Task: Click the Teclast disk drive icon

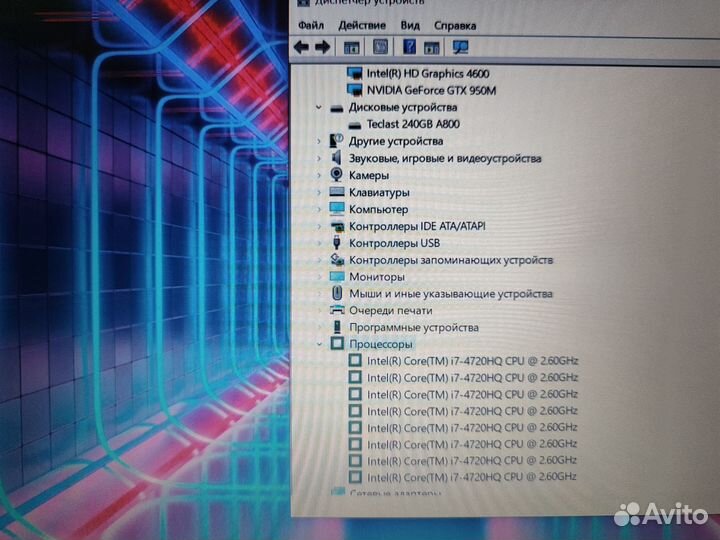Action: click(x=354, y=125)
